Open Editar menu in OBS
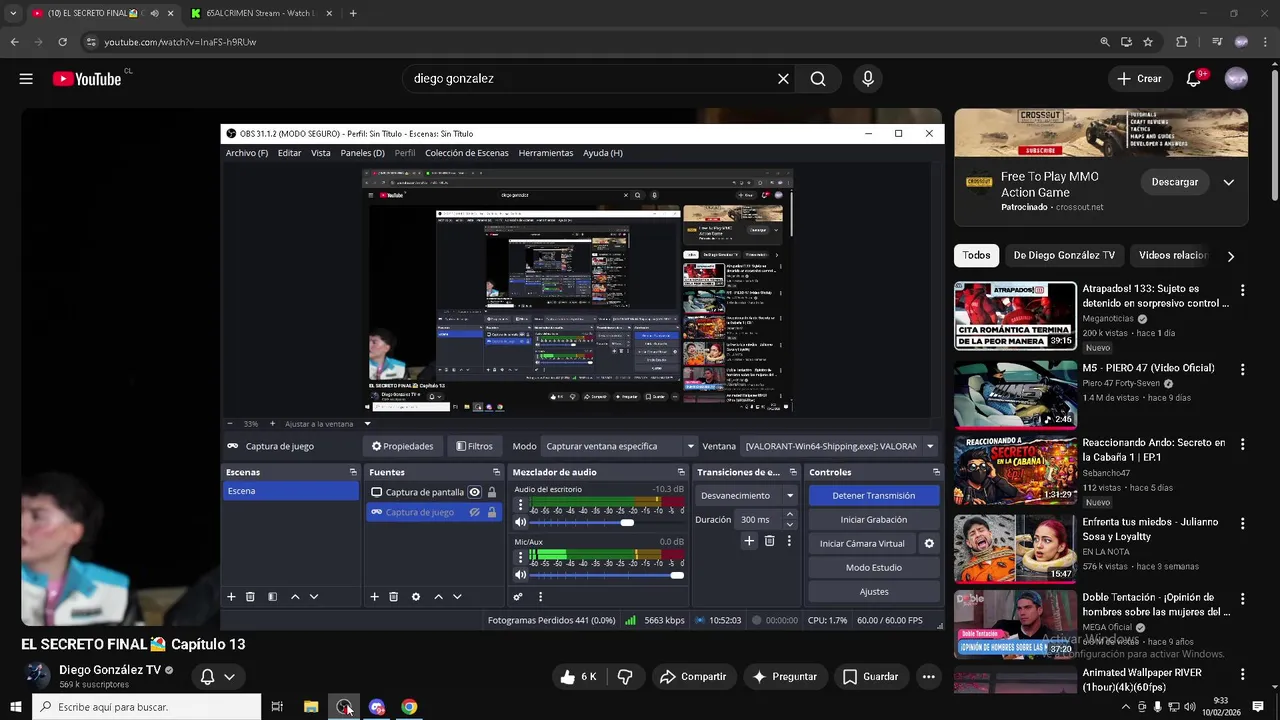The width and height of the screenshot is (1280, 720). pyautogui.click(x=289, y=153)
